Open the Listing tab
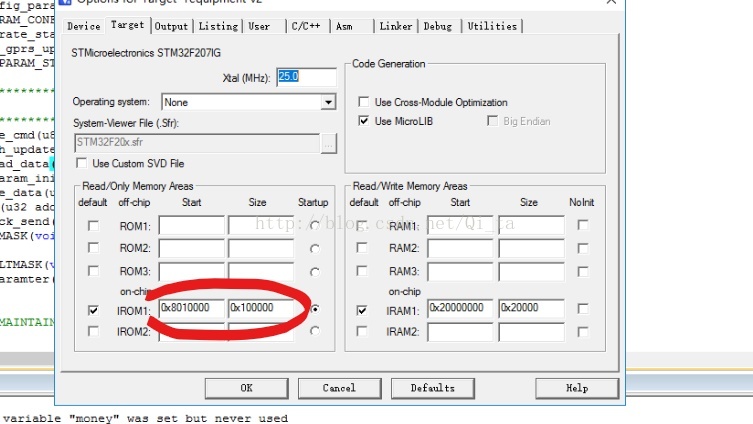 point(218,26)
